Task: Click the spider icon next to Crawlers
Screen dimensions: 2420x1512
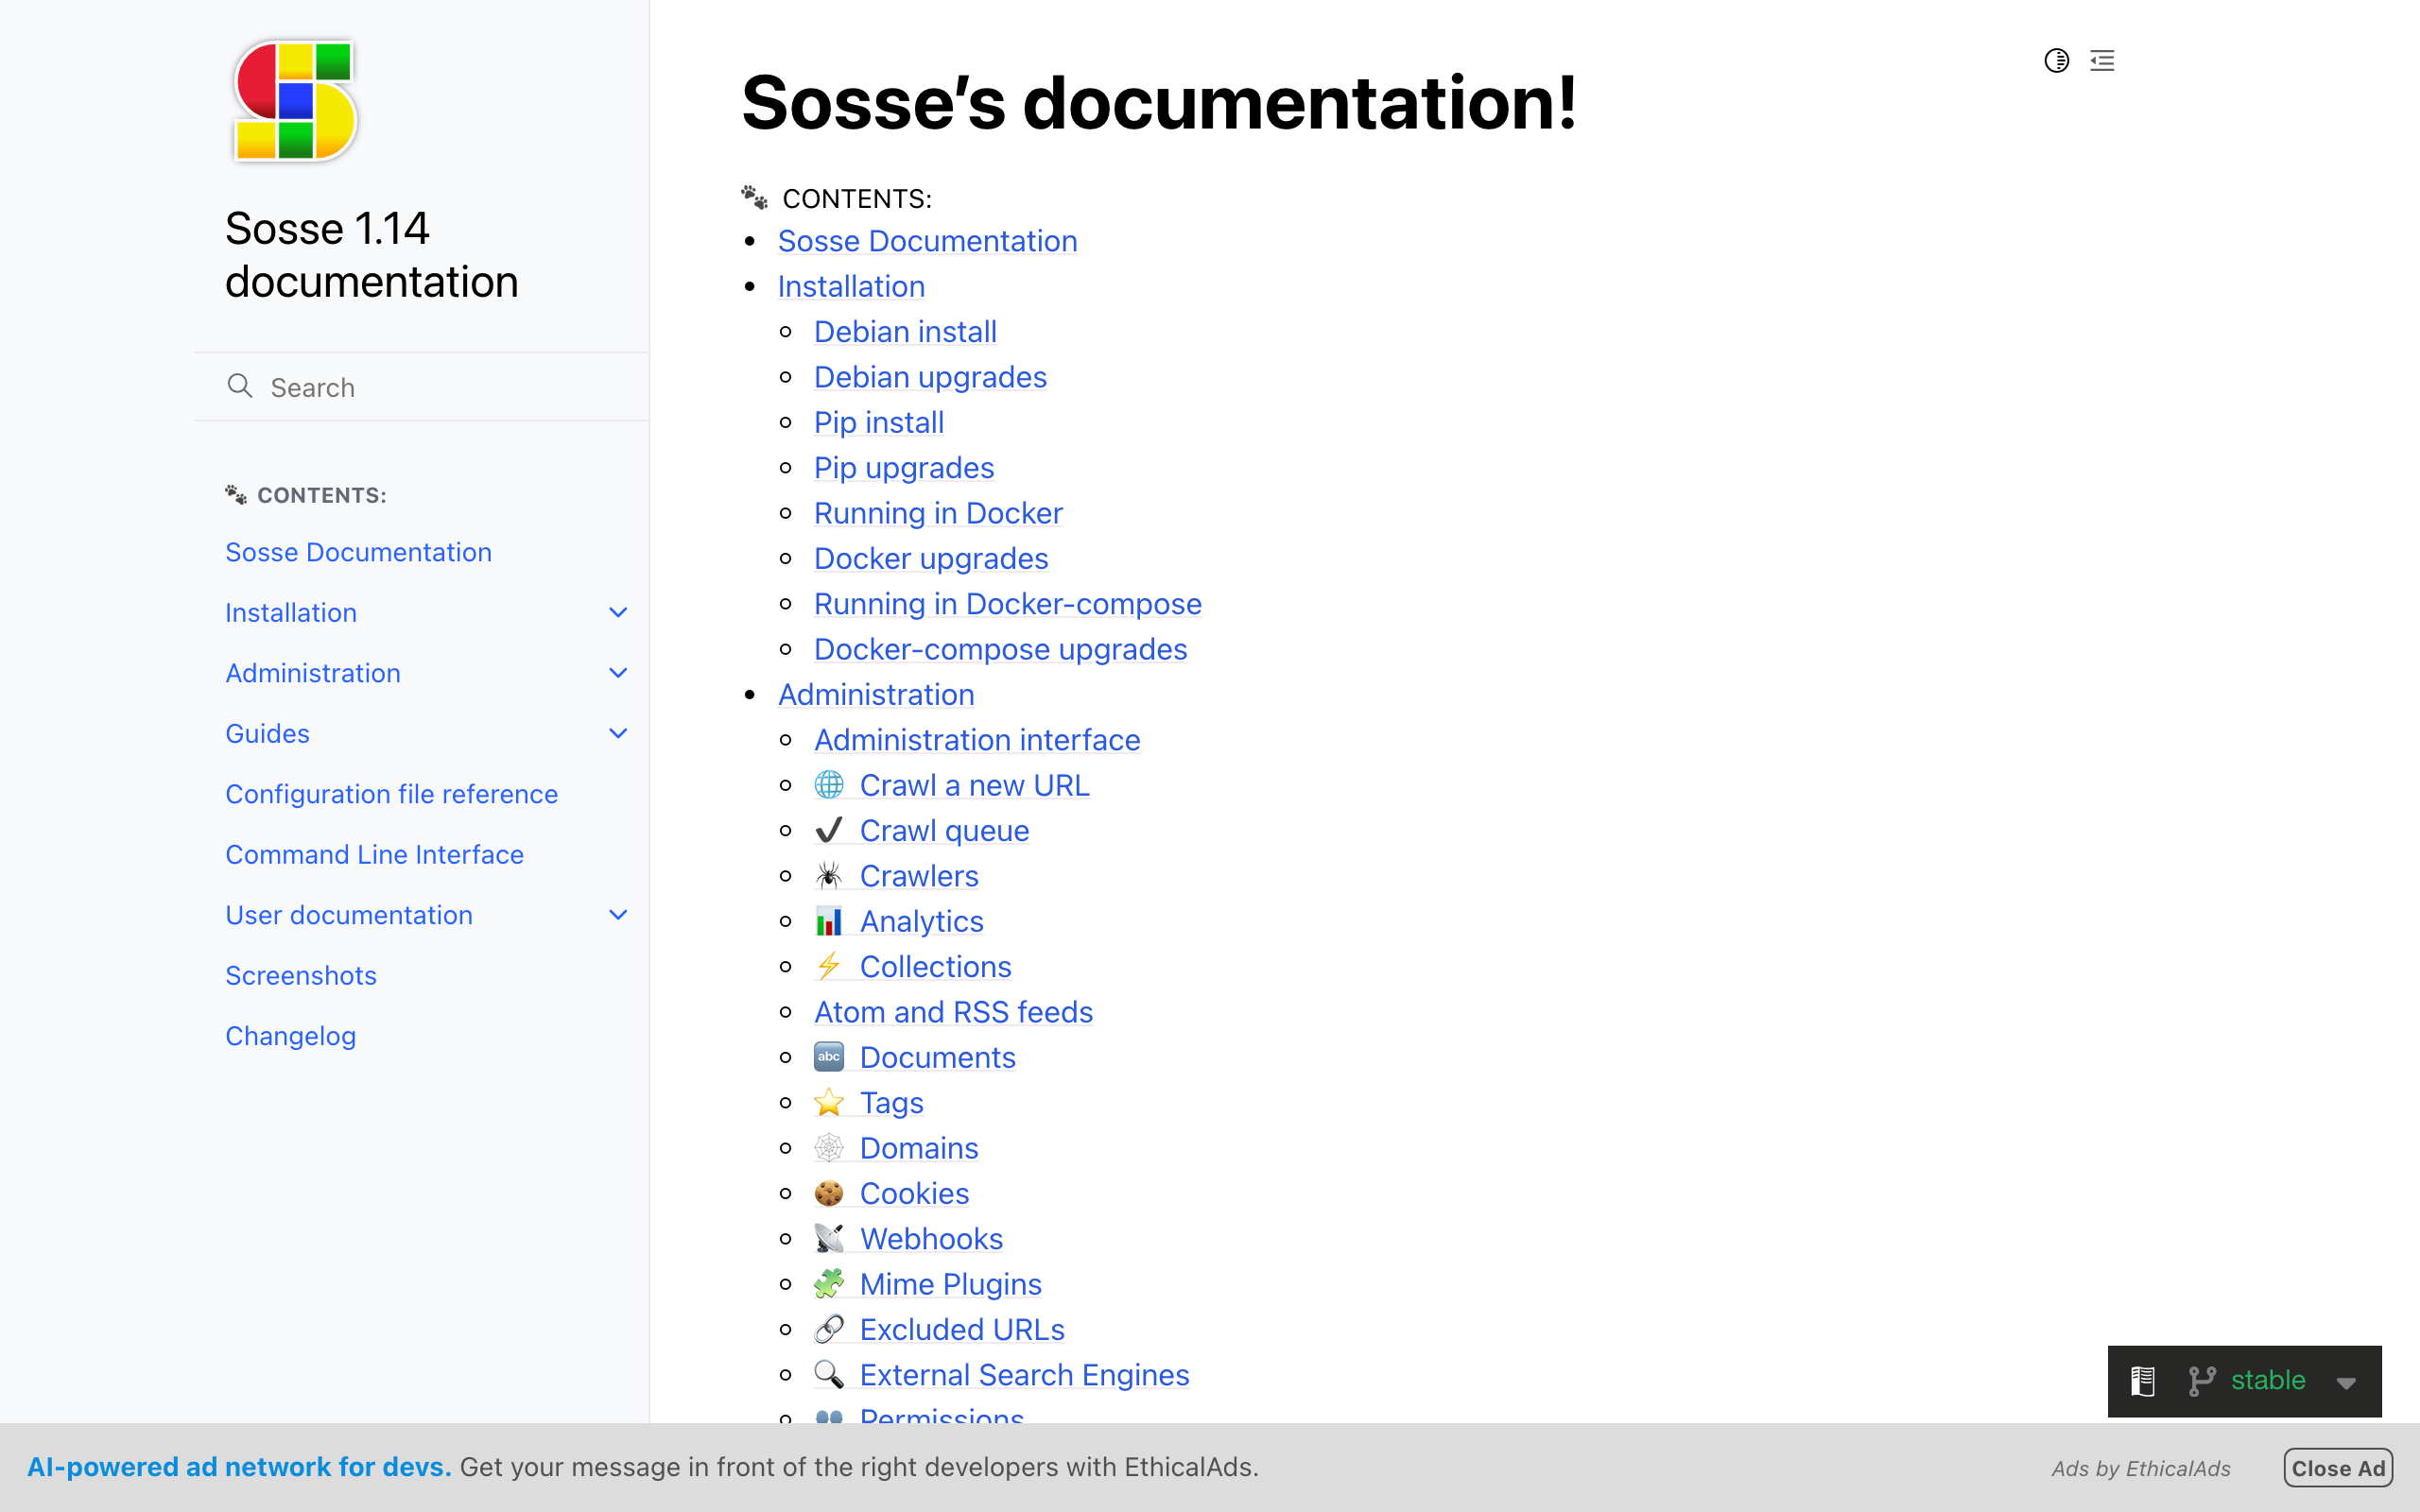Action: tap(829, 876)
